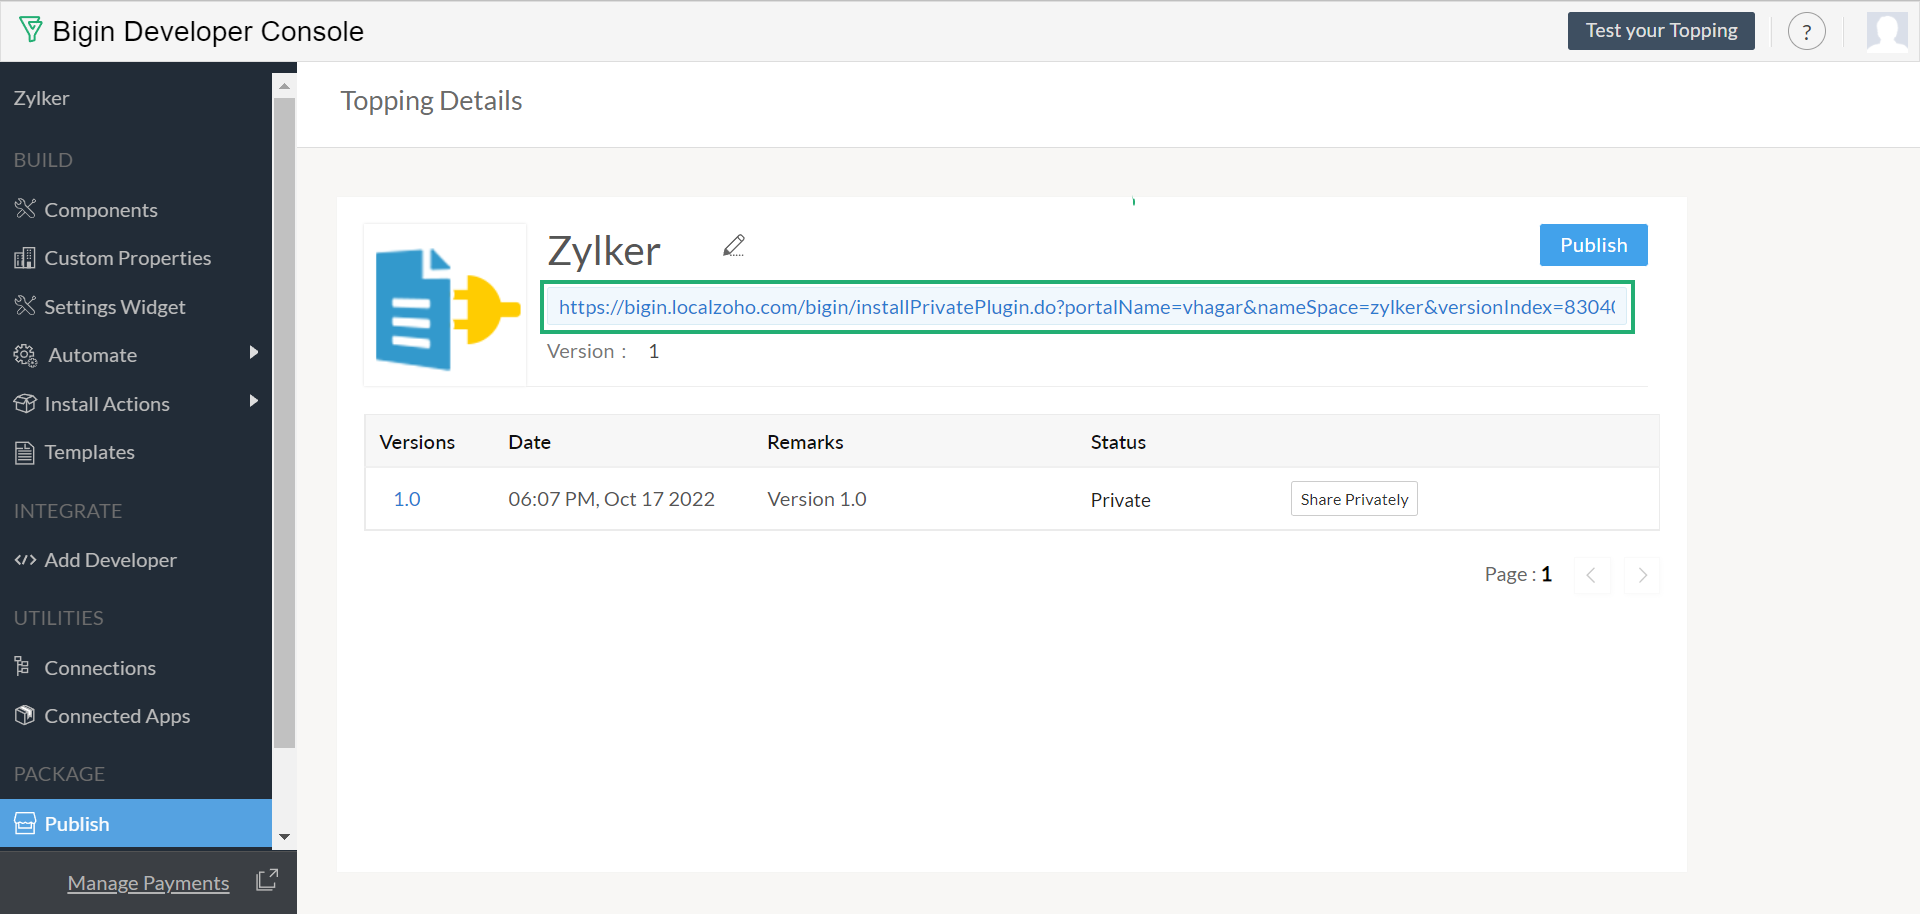Click the Install Actions box icon
Screen dimensions: 1920x914
pyautogui.click(x=25, y=403)
